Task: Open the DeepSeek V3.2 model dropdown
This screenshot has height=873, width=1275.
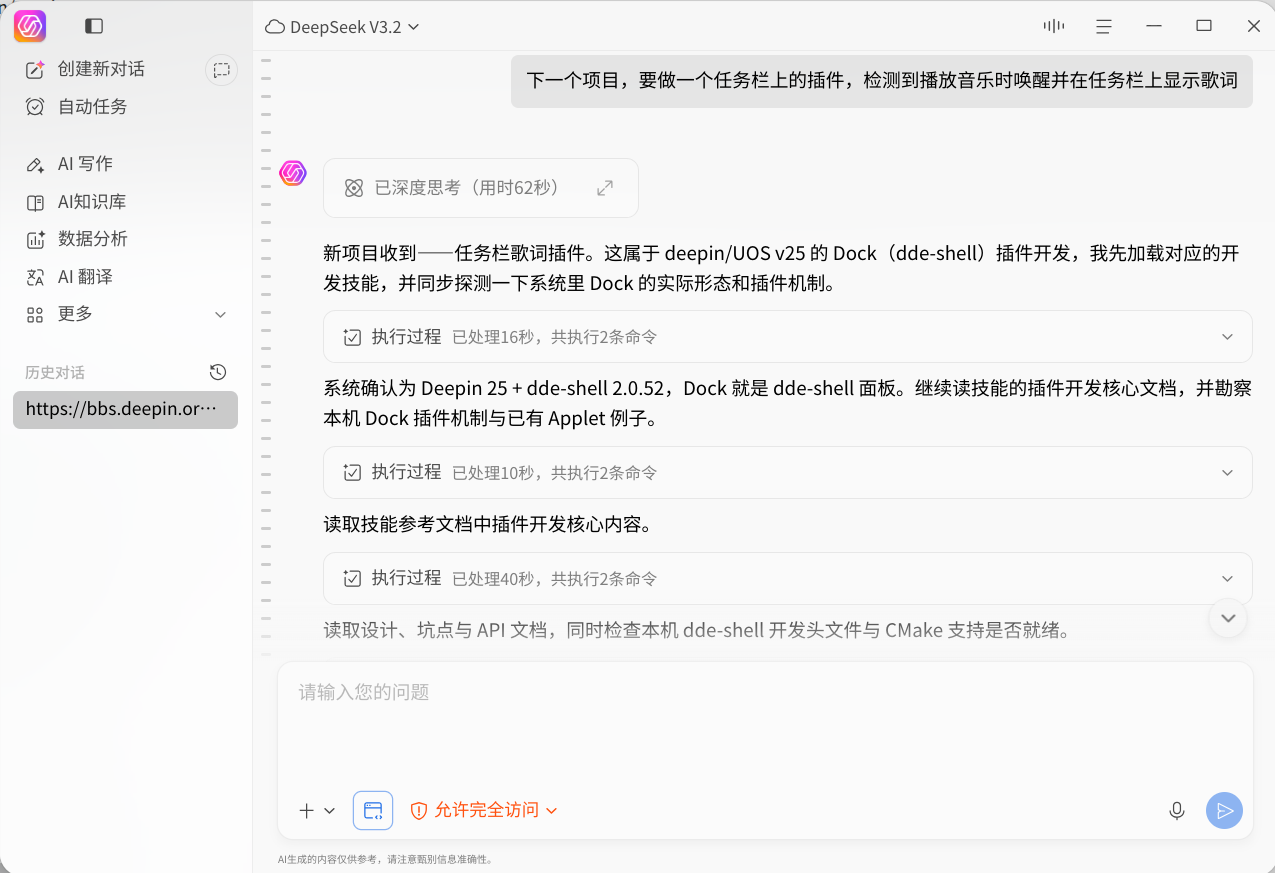Action: click(342, 27)
